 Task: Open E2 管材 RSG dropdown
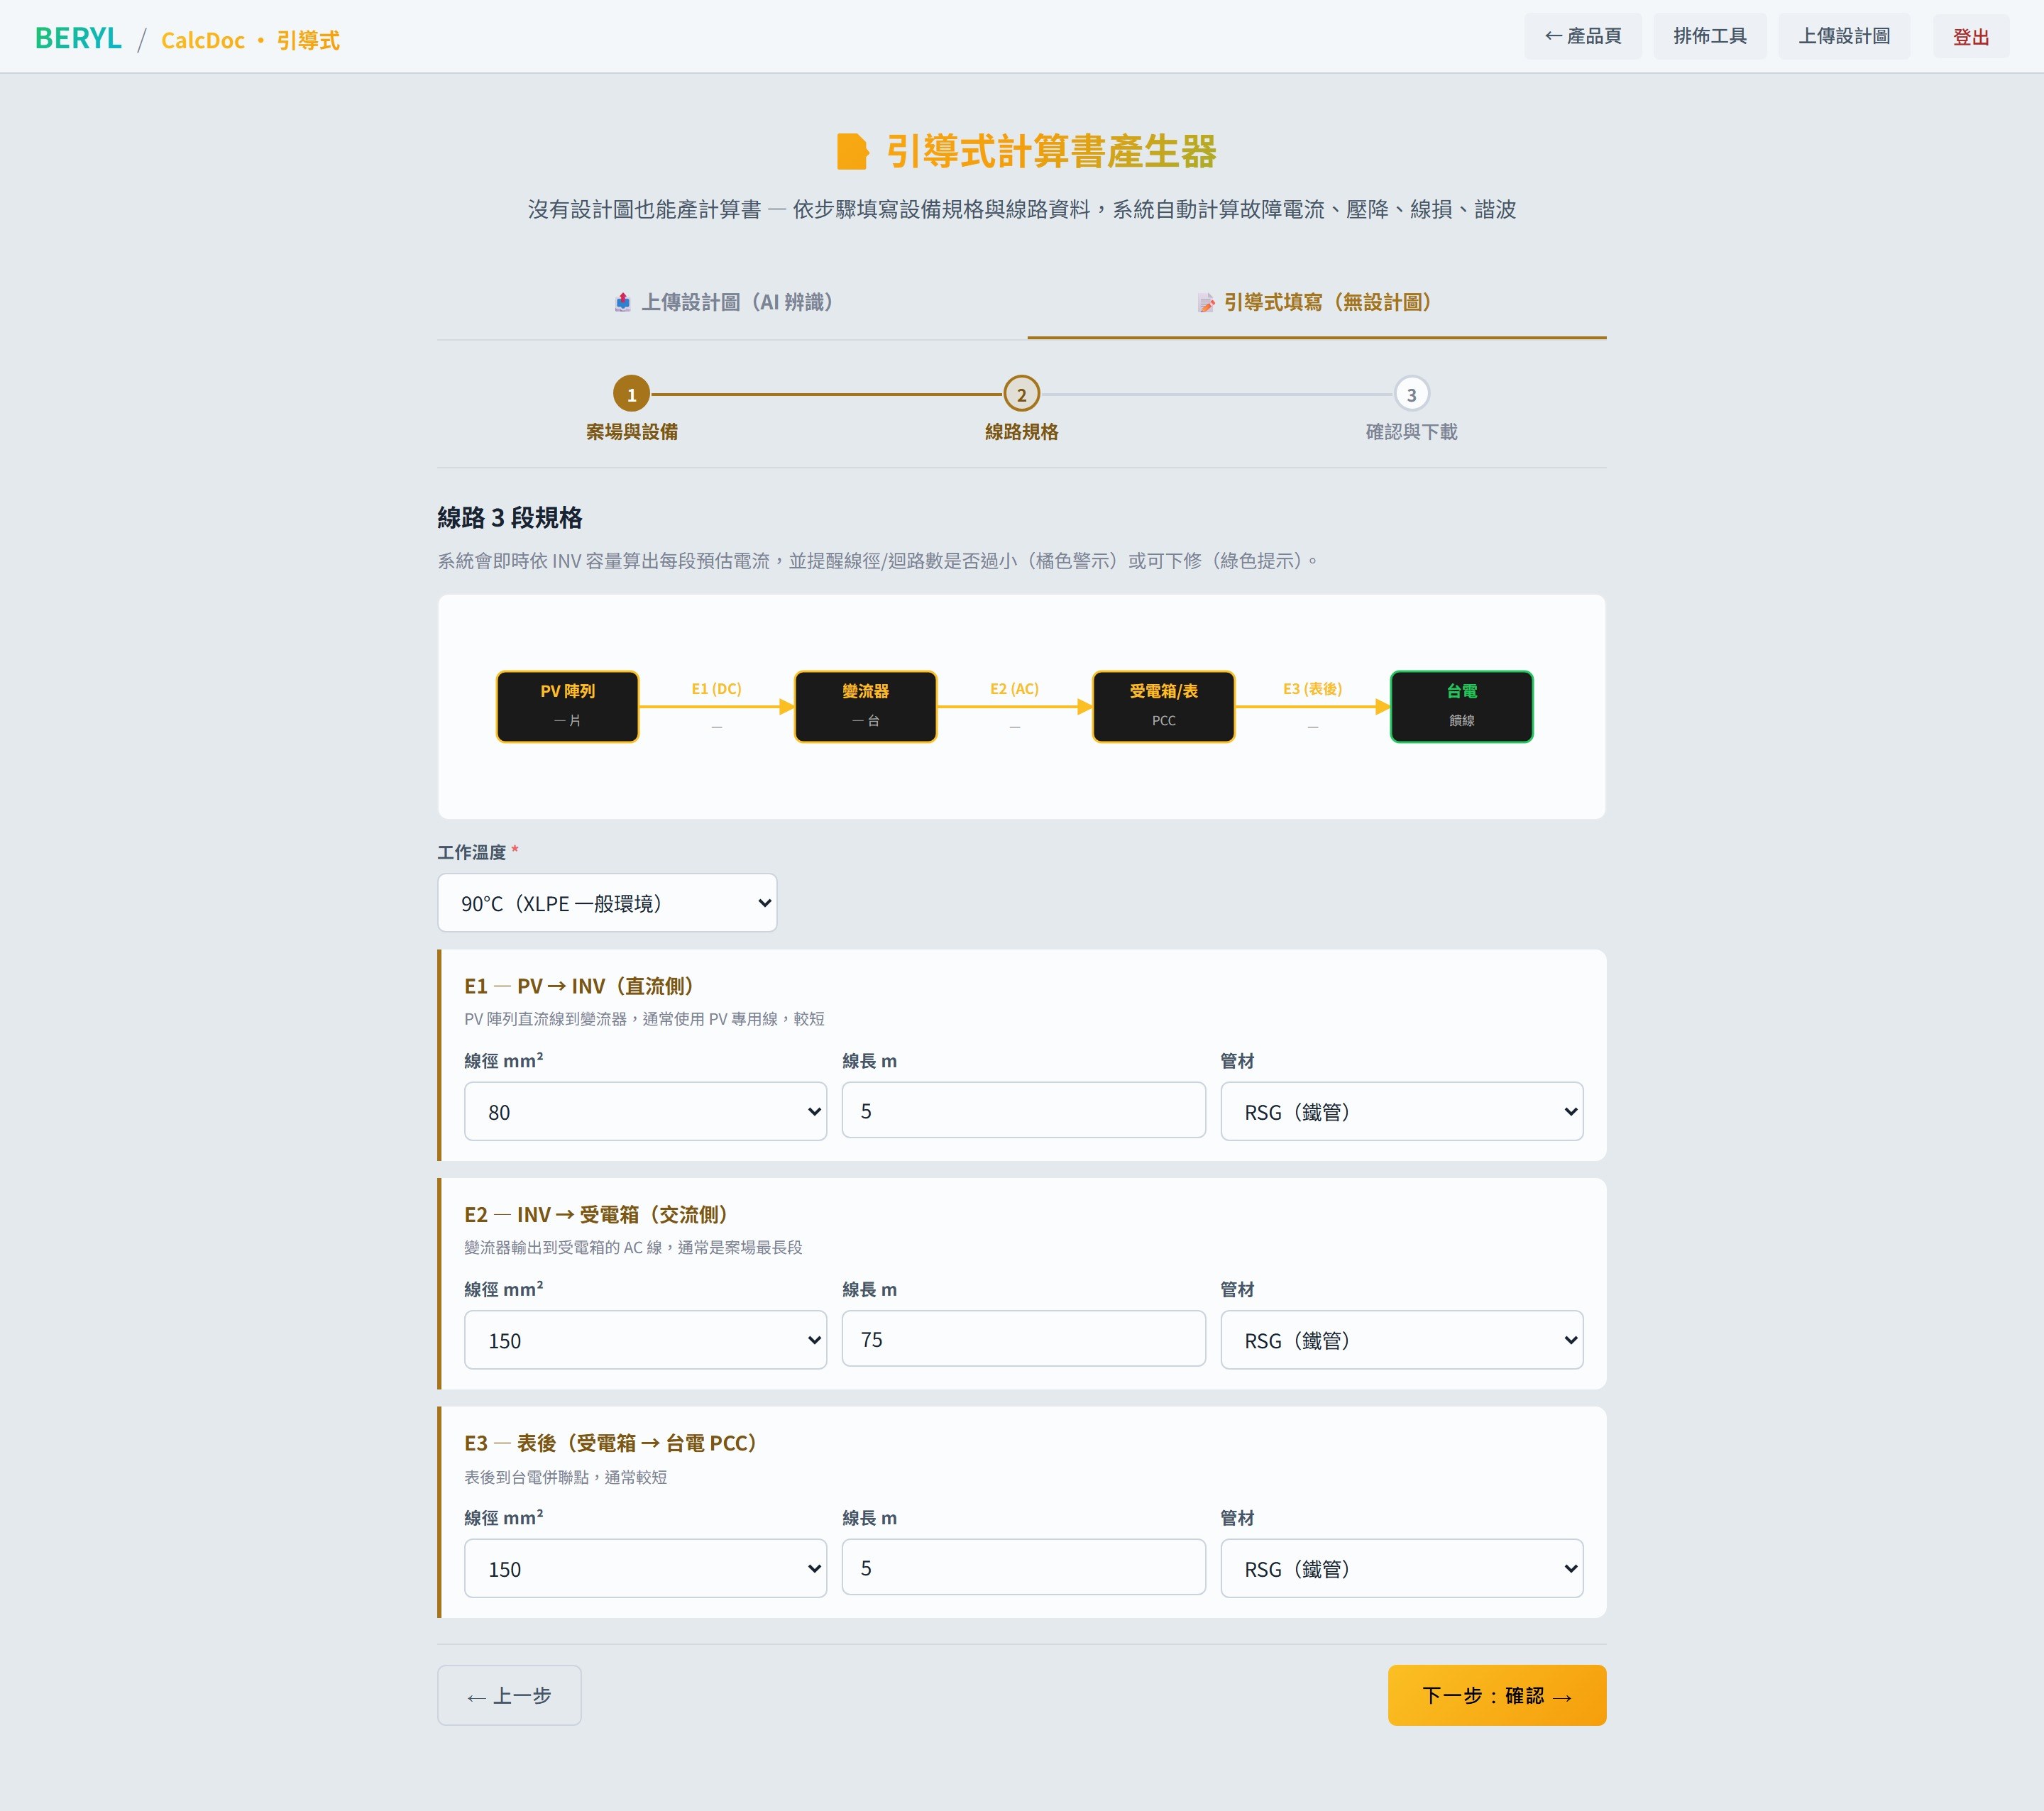pos(1401,1340)
